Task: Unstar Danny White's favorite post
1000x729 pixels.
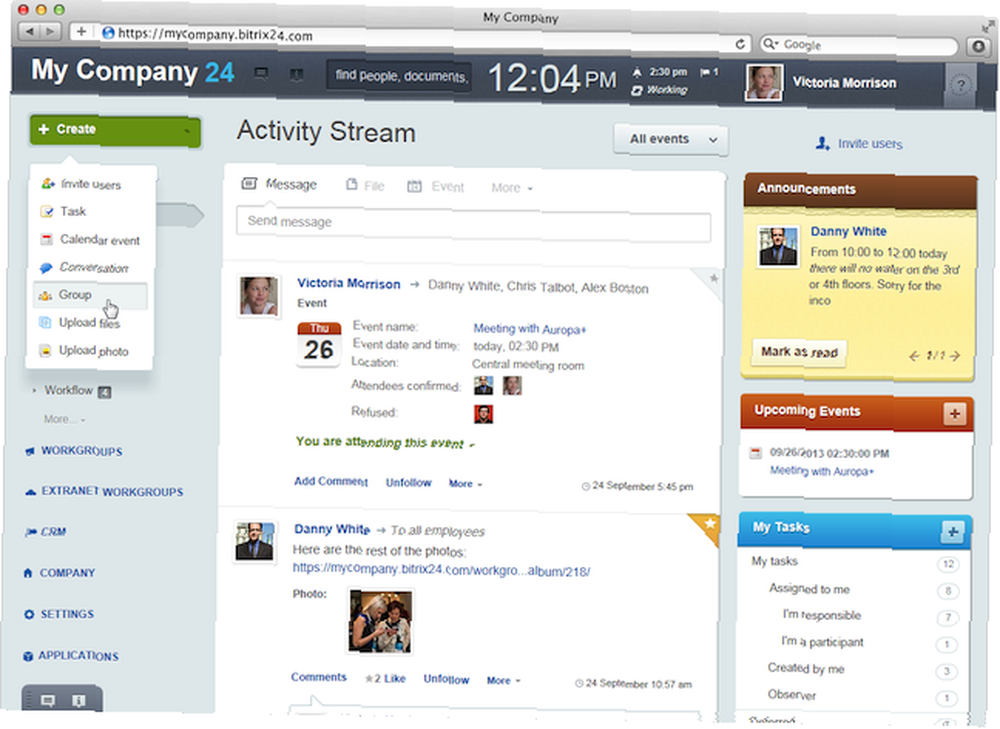Action: [710, 524]
